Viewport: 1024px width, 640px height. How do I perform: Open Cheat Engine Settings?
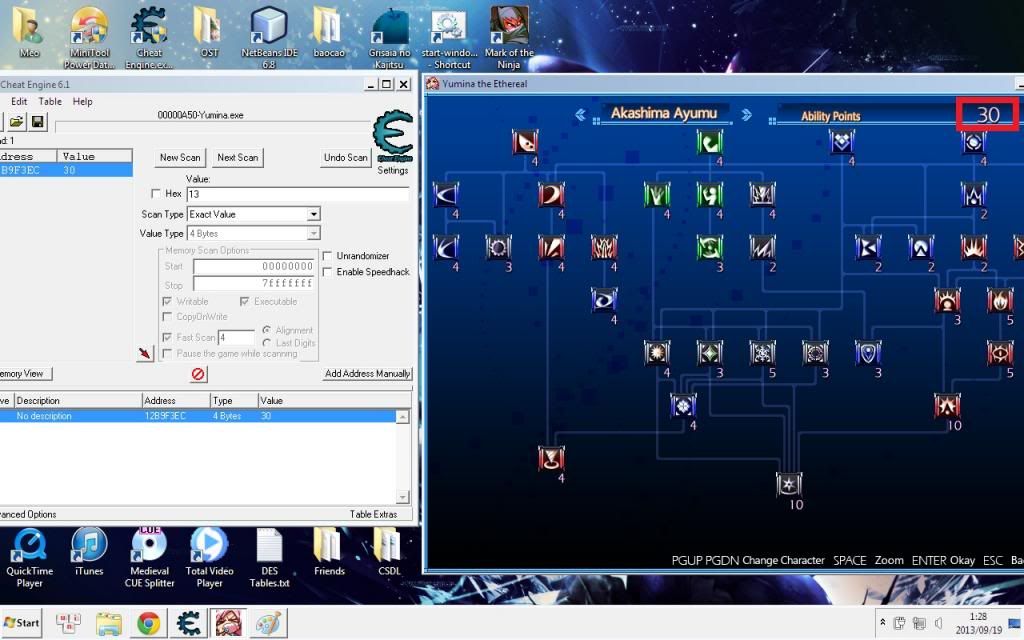[x=392, y=170]
